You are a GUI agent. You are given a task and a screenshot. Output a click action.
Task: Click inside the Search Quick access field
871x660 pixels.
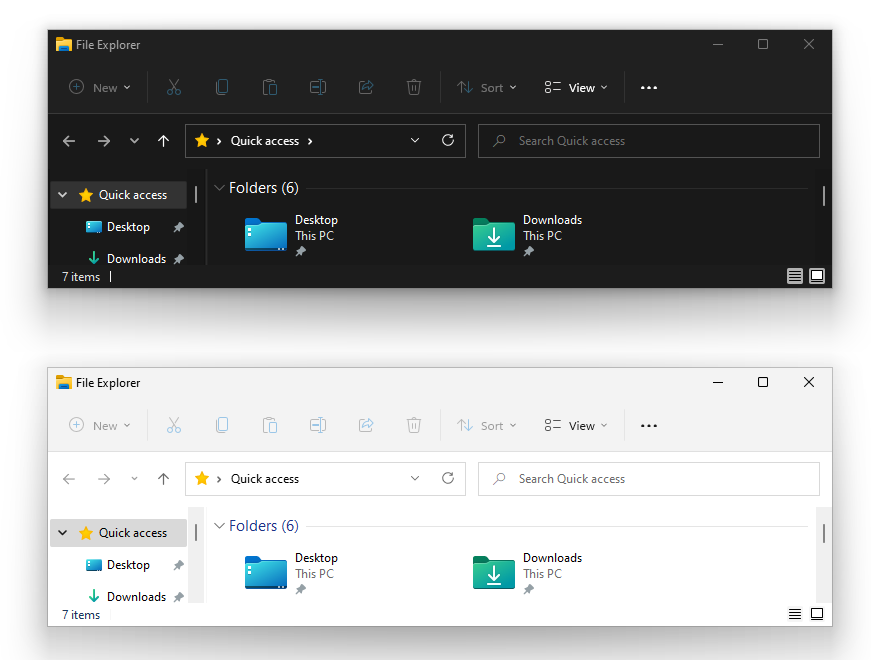click(648, 140)
